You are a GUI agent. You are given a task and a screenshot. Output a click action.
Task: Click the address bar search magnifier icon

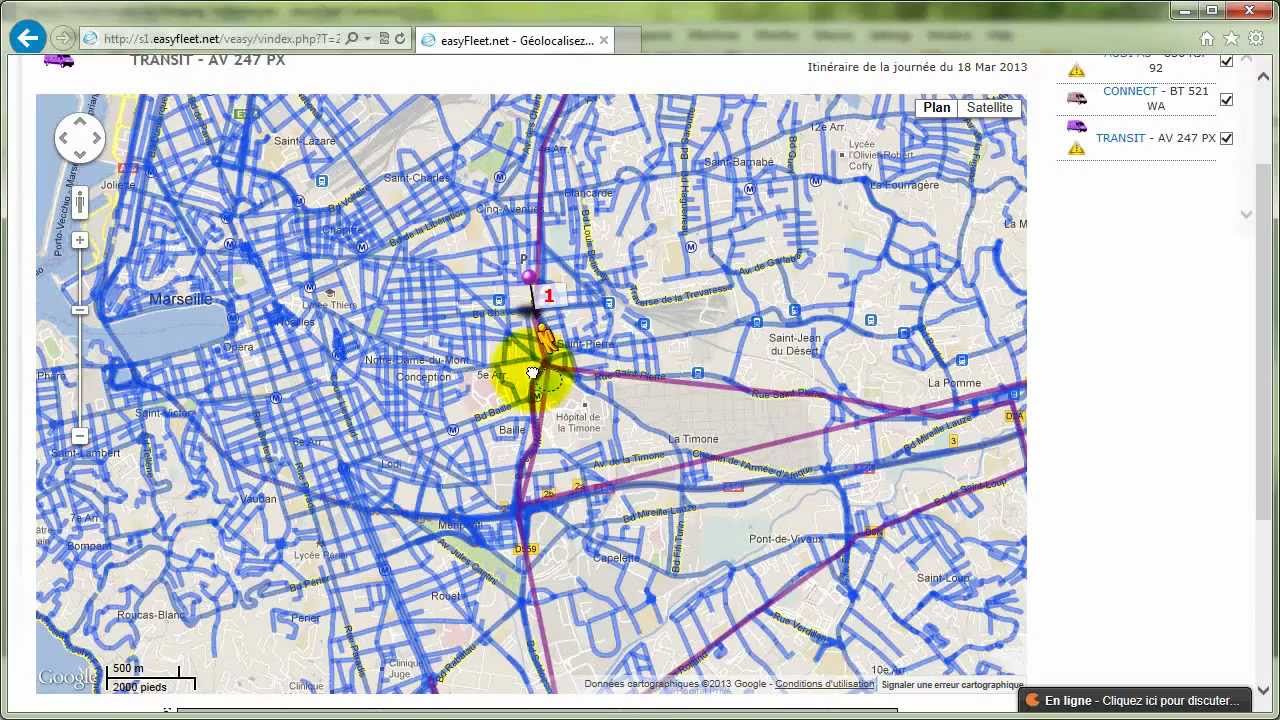click(352, 39)
